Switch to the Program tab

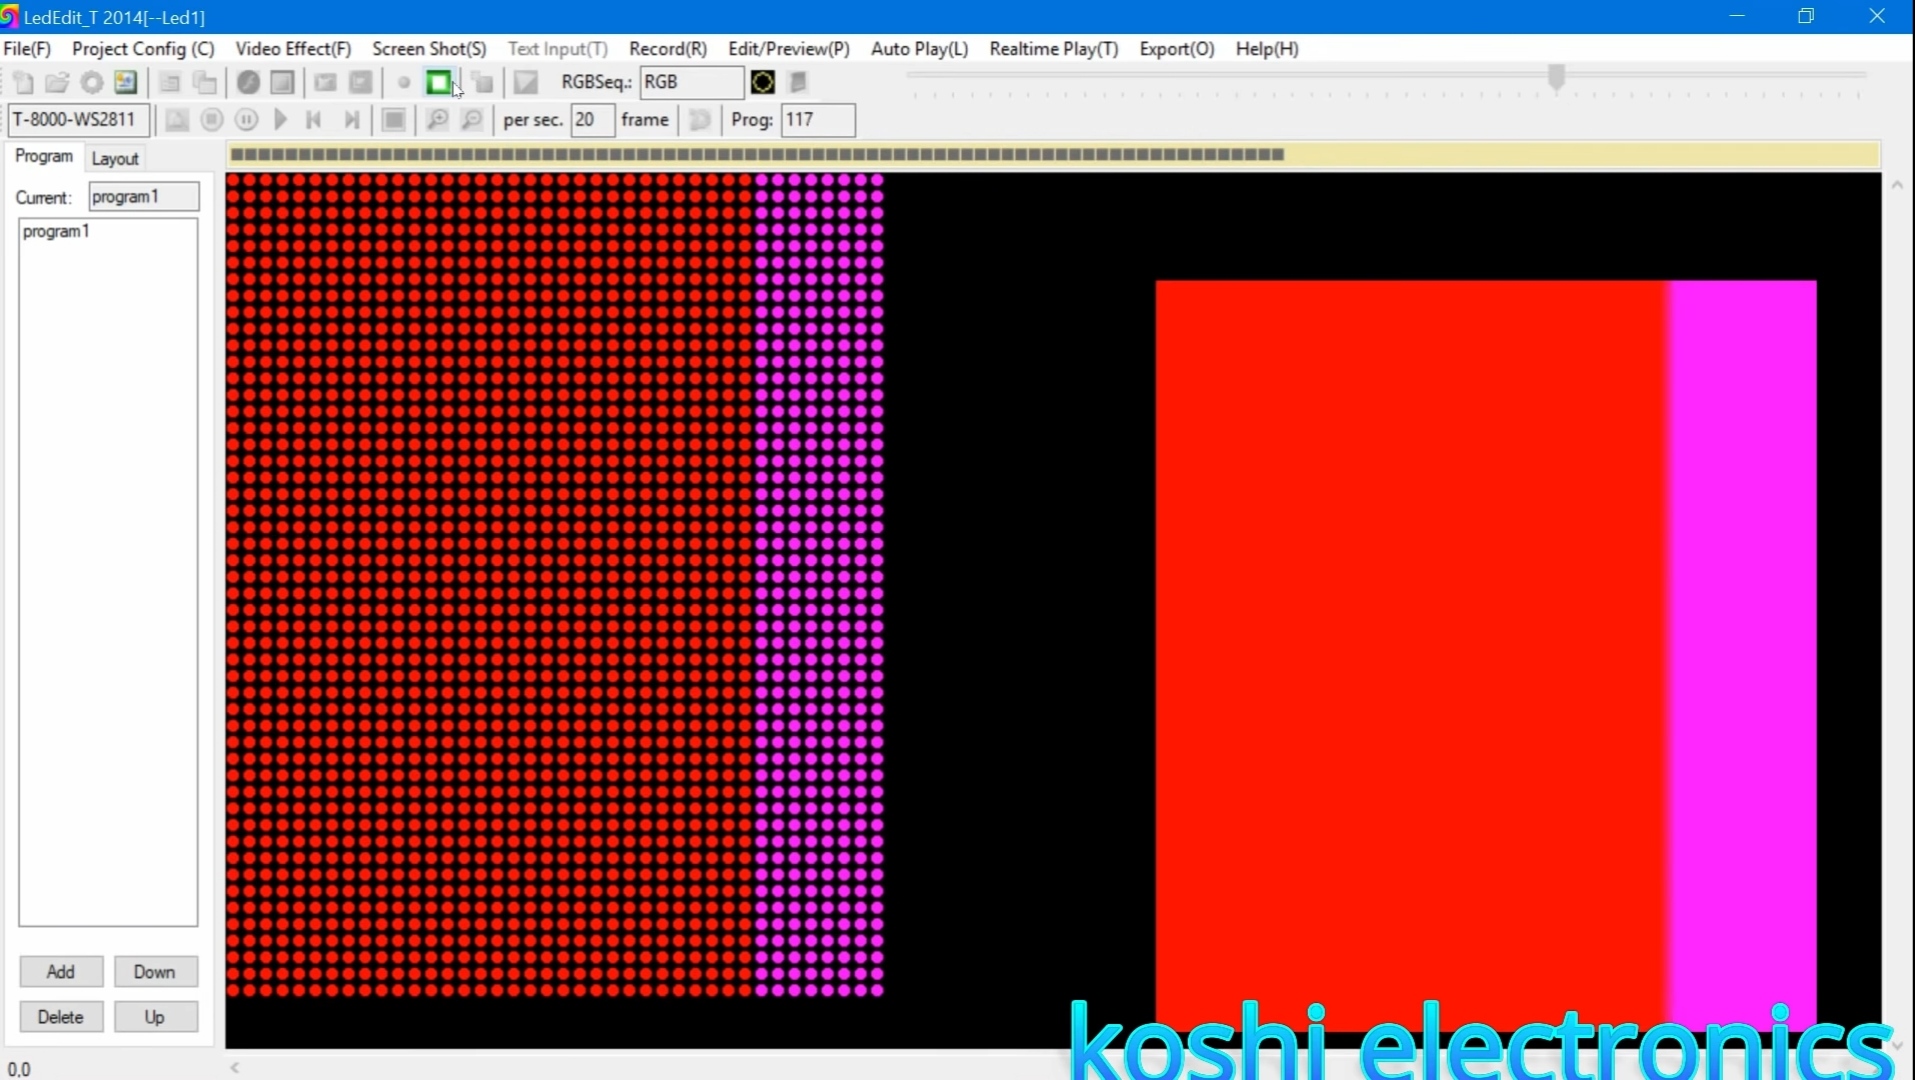pos(44,157)
